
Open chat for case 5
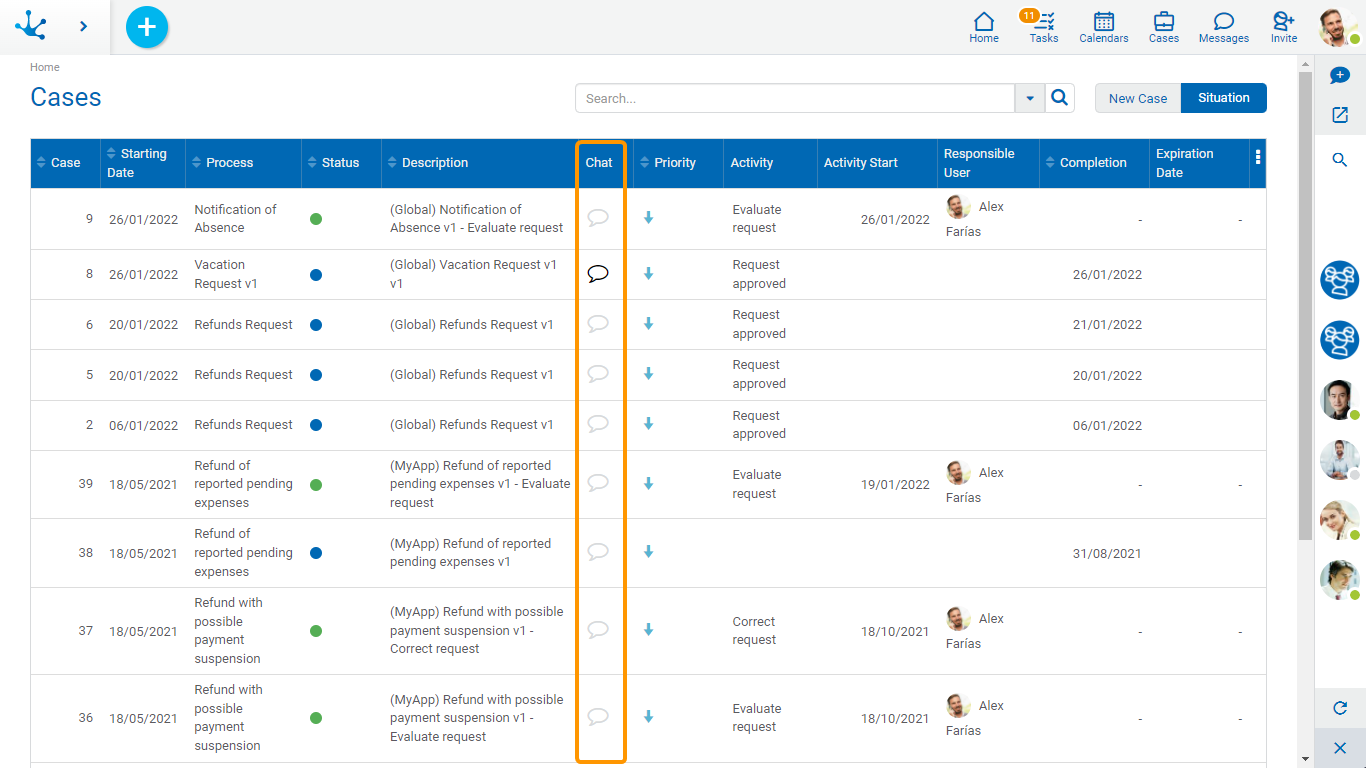click(598, 374)
